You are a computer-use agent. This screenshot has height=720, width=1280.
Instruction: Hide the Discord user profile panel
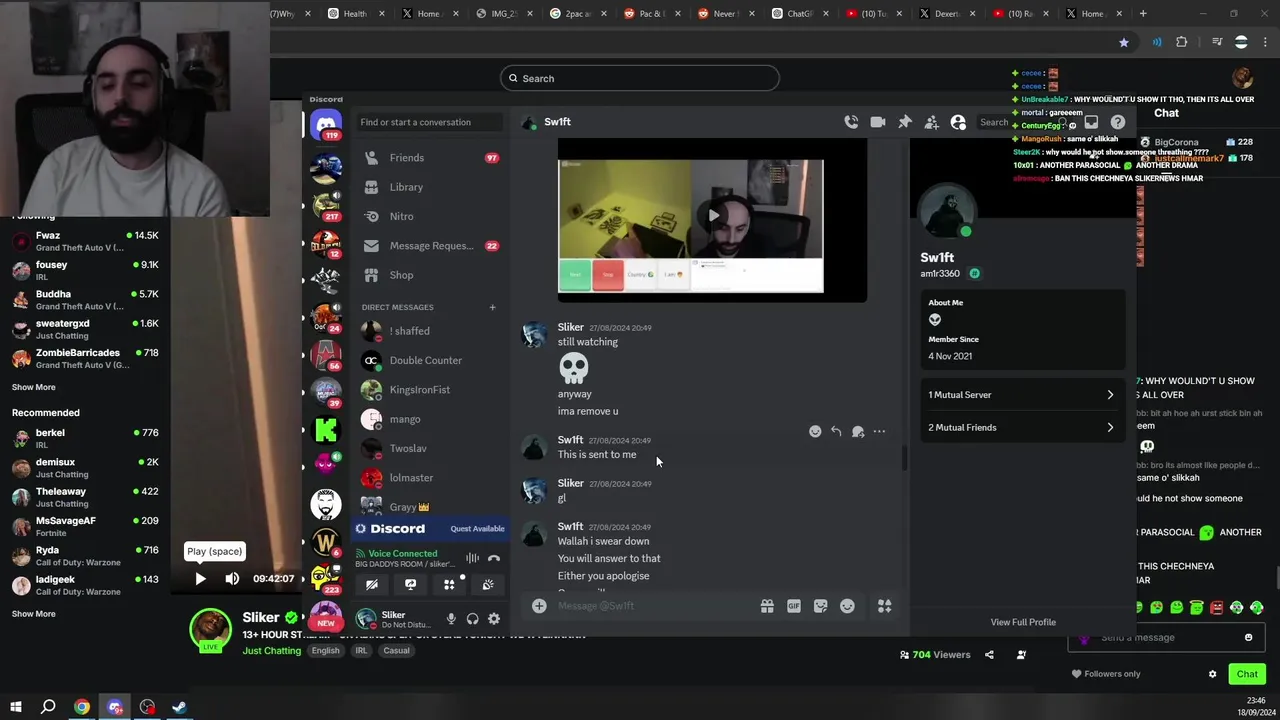pos(958,122)
